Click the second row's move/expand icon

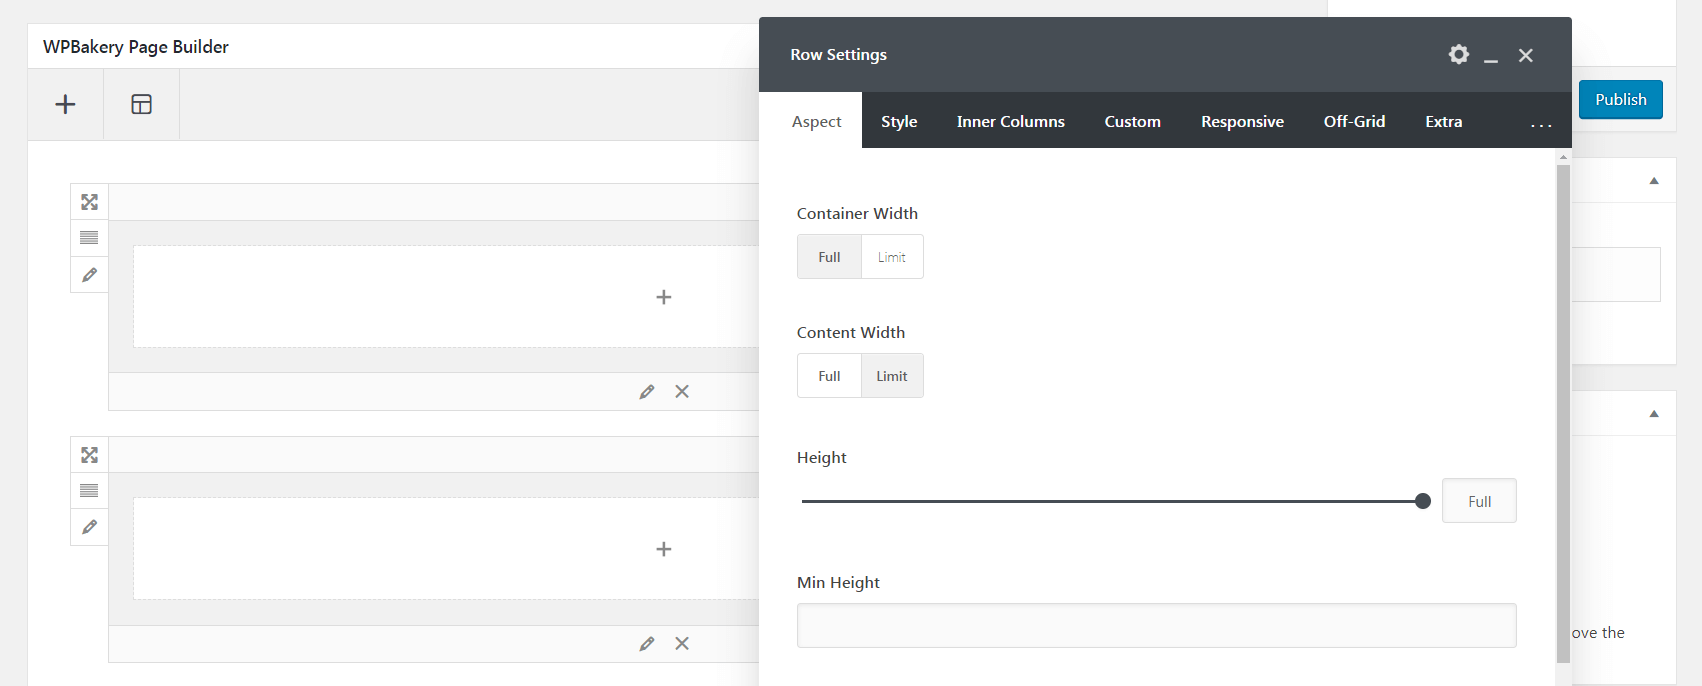click(89, 455)
